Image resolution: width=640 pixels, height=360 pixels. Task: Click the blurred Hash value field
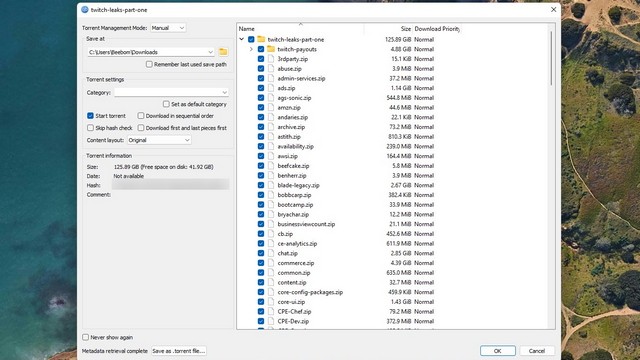point(171,185)
